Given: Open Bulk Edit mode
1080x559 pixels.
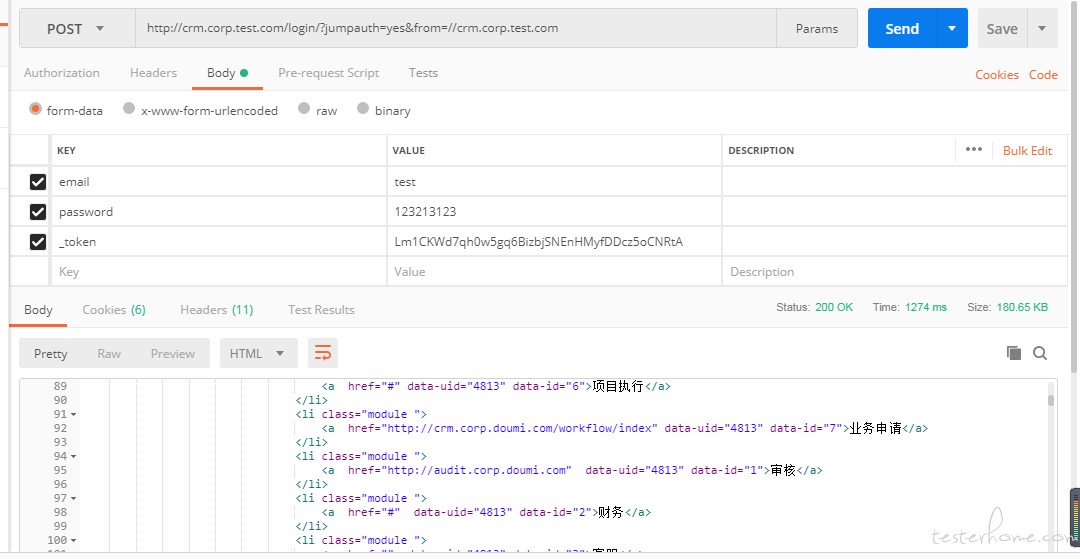Looking at the screenshot, I should pyautogui.click(x=1027, y=150).
